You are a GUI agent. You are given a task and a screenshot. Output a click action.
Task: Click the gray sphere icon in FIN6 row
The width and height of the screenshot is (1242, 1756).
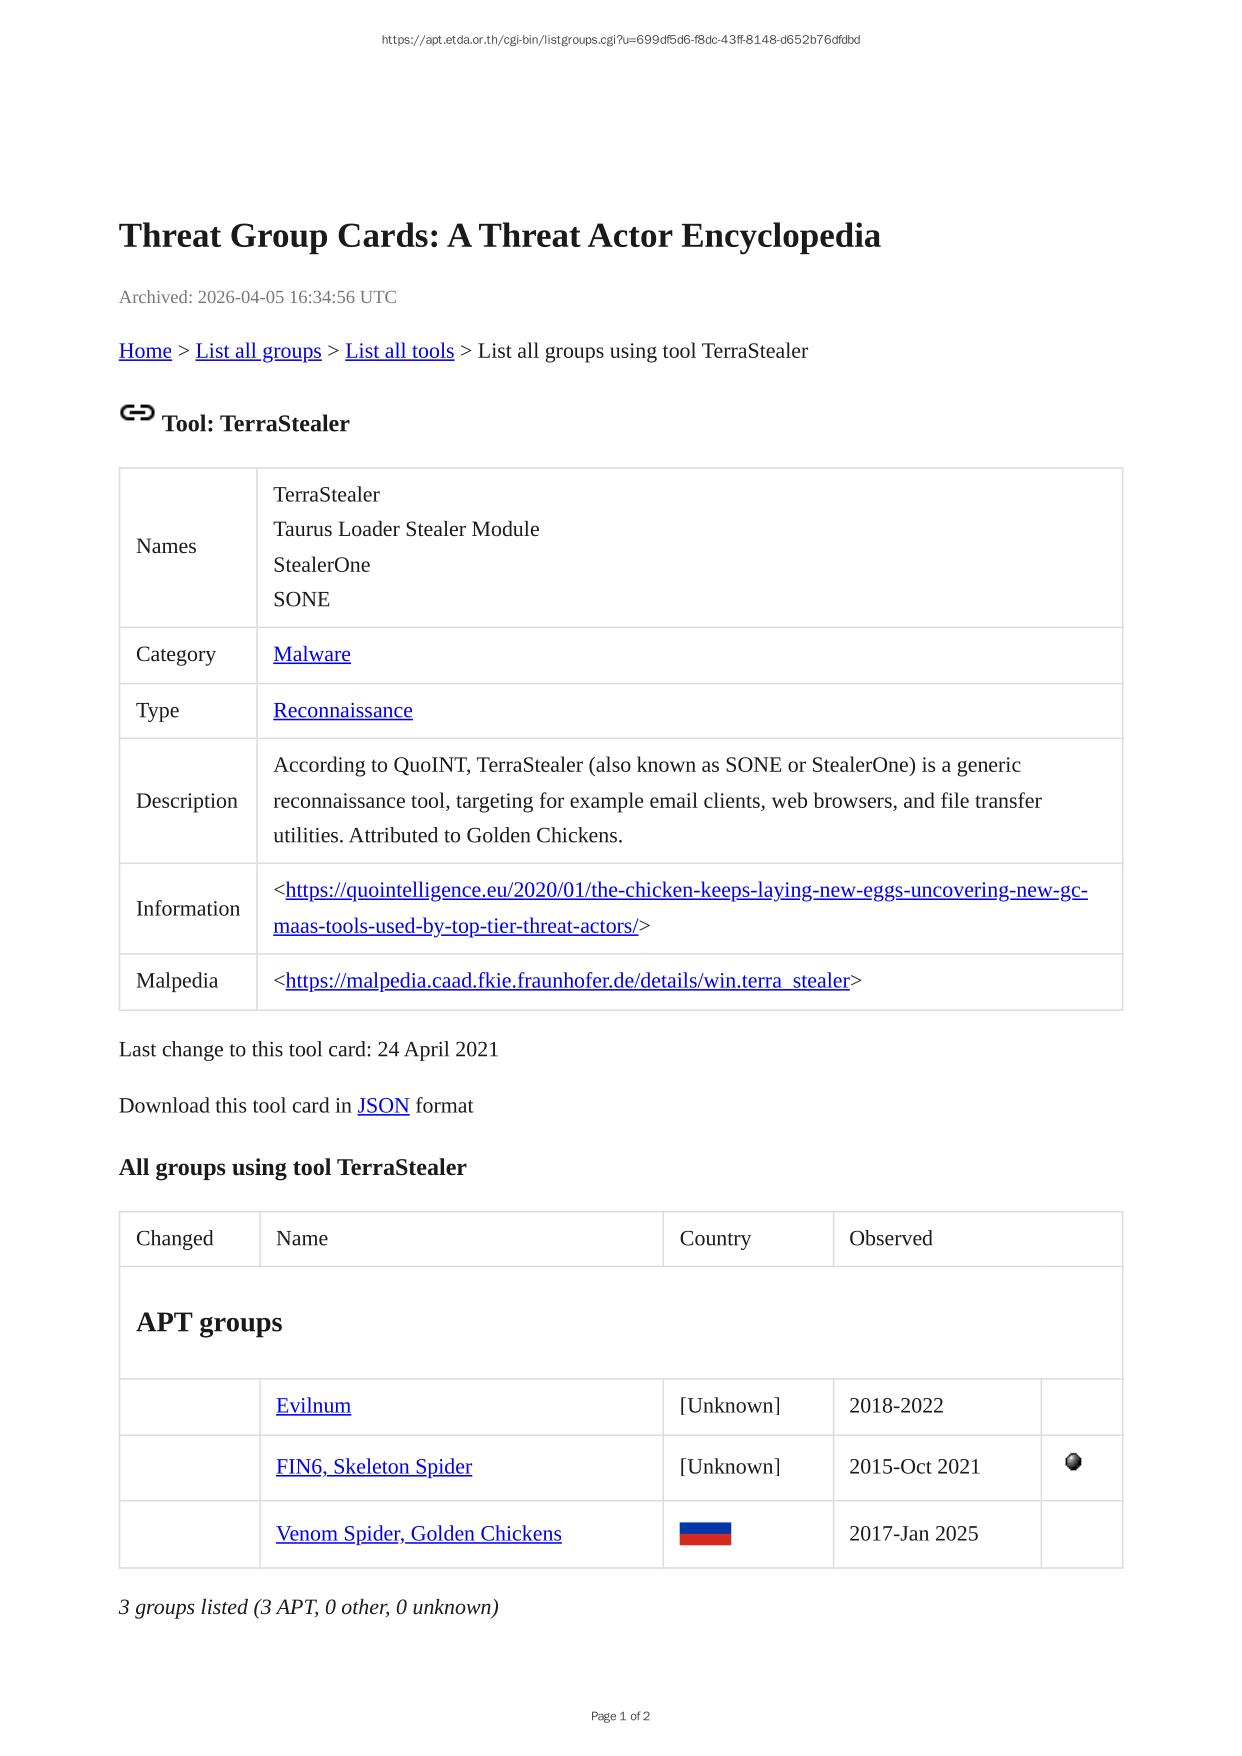[1073, 1462]
